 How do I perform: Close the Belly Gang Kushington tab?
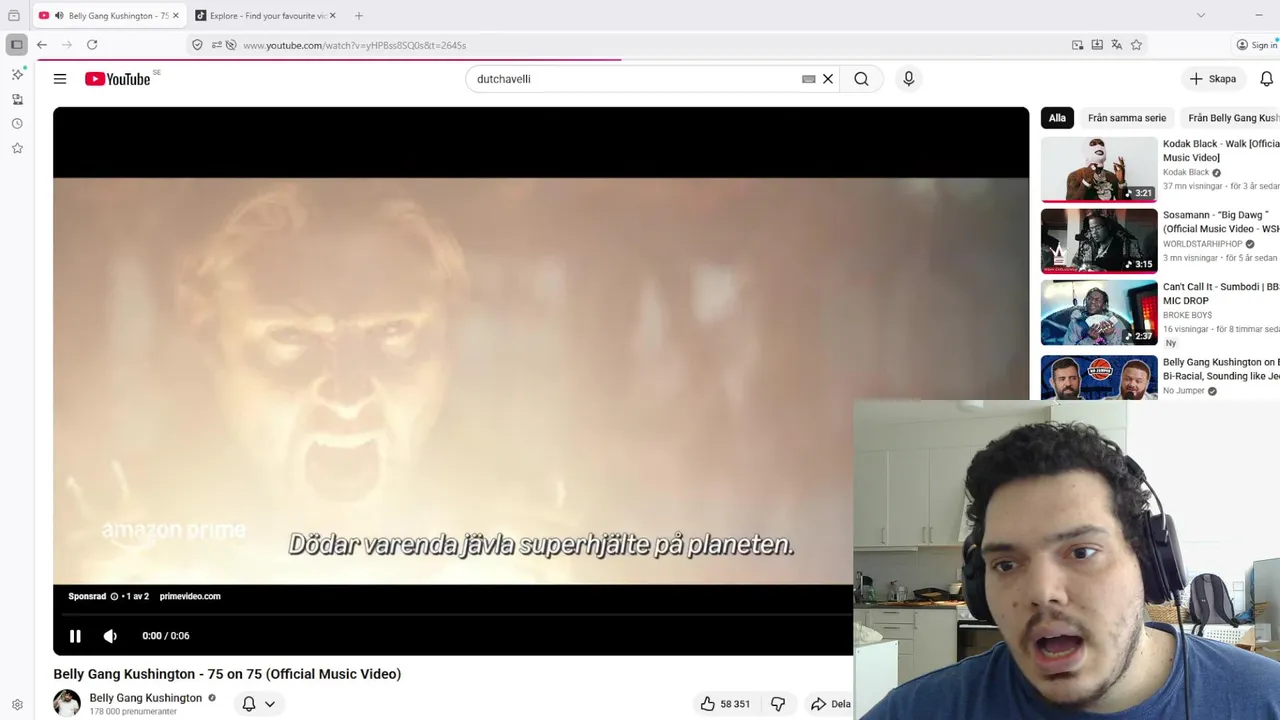point(175,15)
